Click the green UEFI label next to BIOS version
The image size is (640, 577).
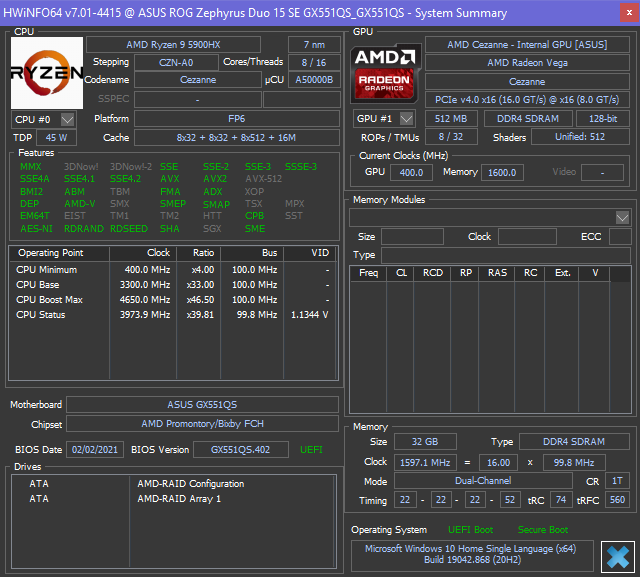coord(311,450)
